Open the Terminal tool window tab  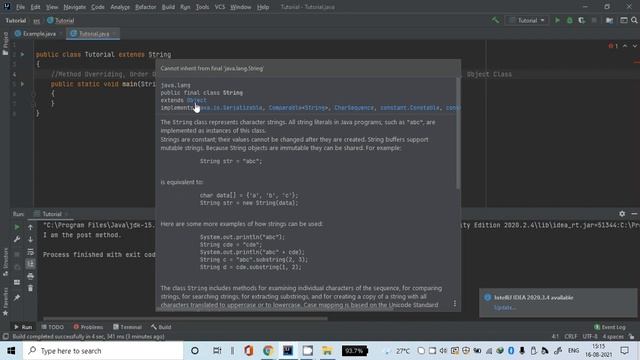[127, 327]
